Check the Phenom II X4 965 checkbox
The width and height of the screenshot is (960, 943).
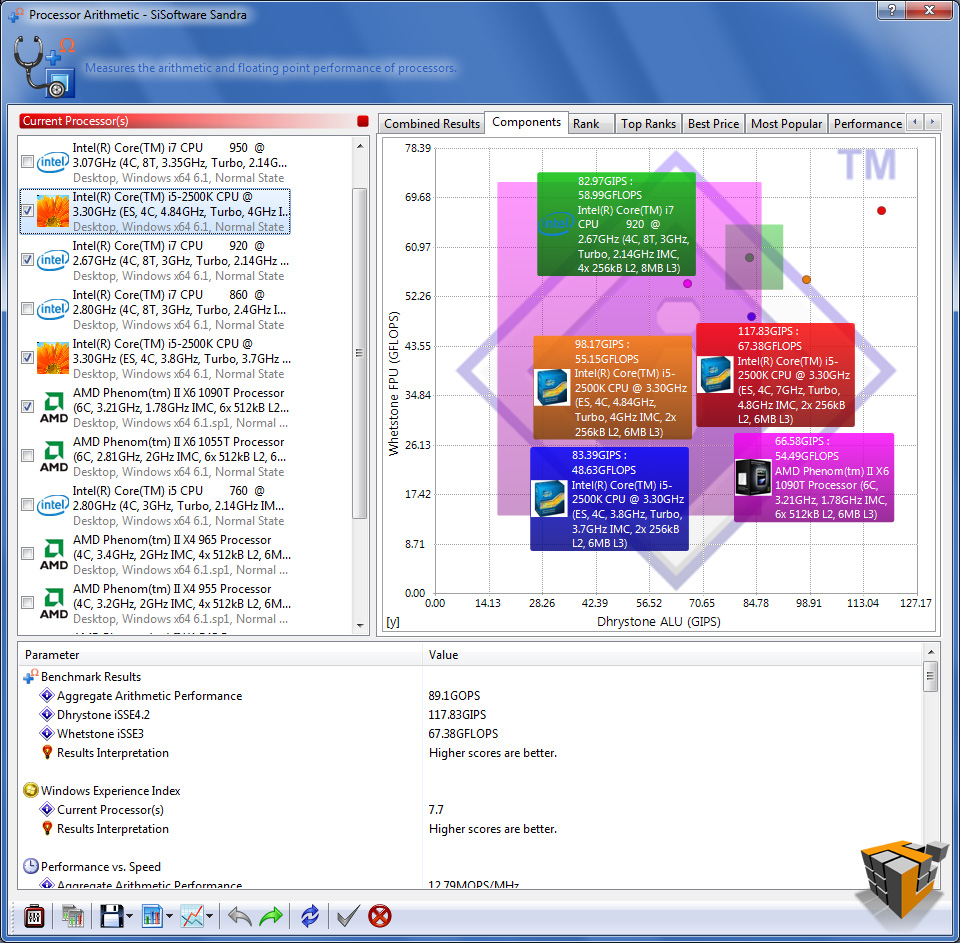tap(27, 554)
